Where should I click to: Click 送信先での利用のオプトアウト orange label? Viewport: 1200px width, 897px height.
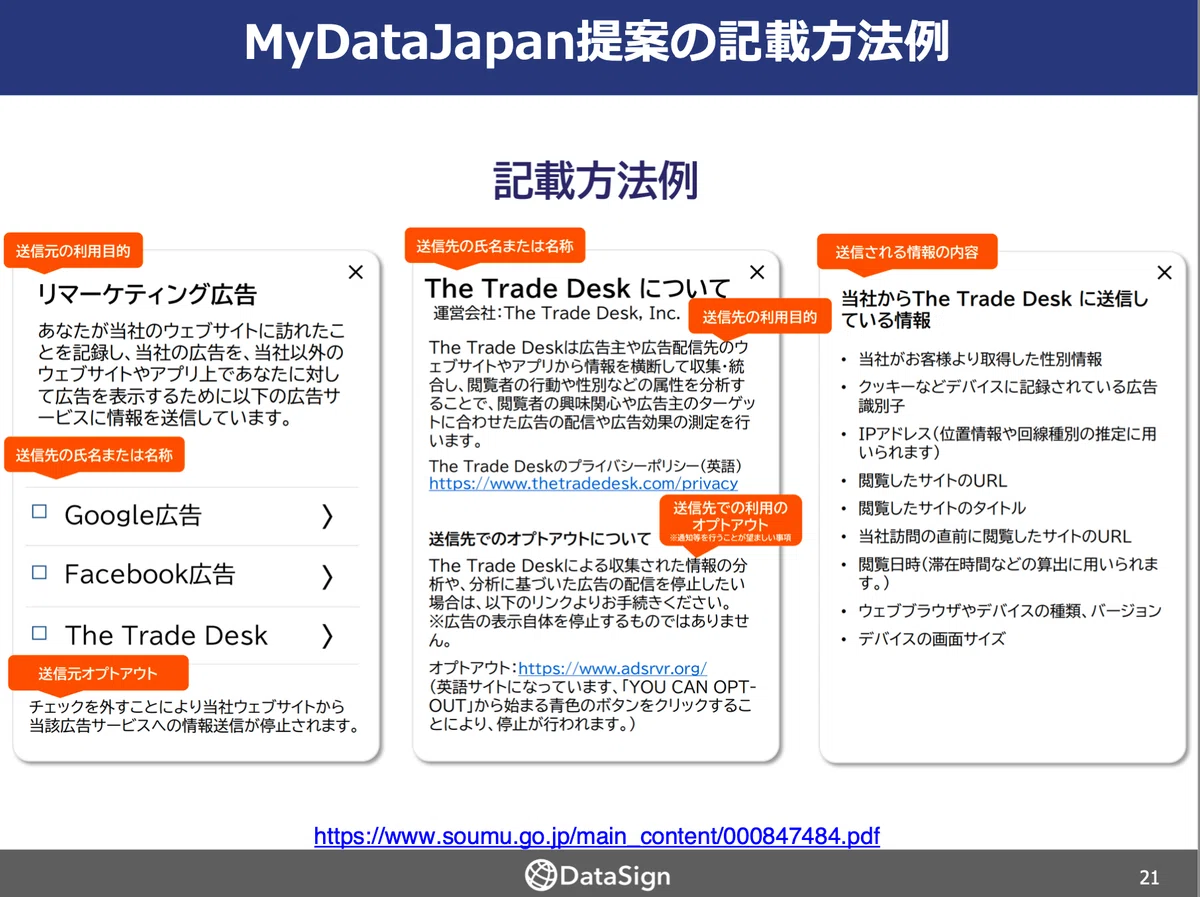tap(731, 520)
